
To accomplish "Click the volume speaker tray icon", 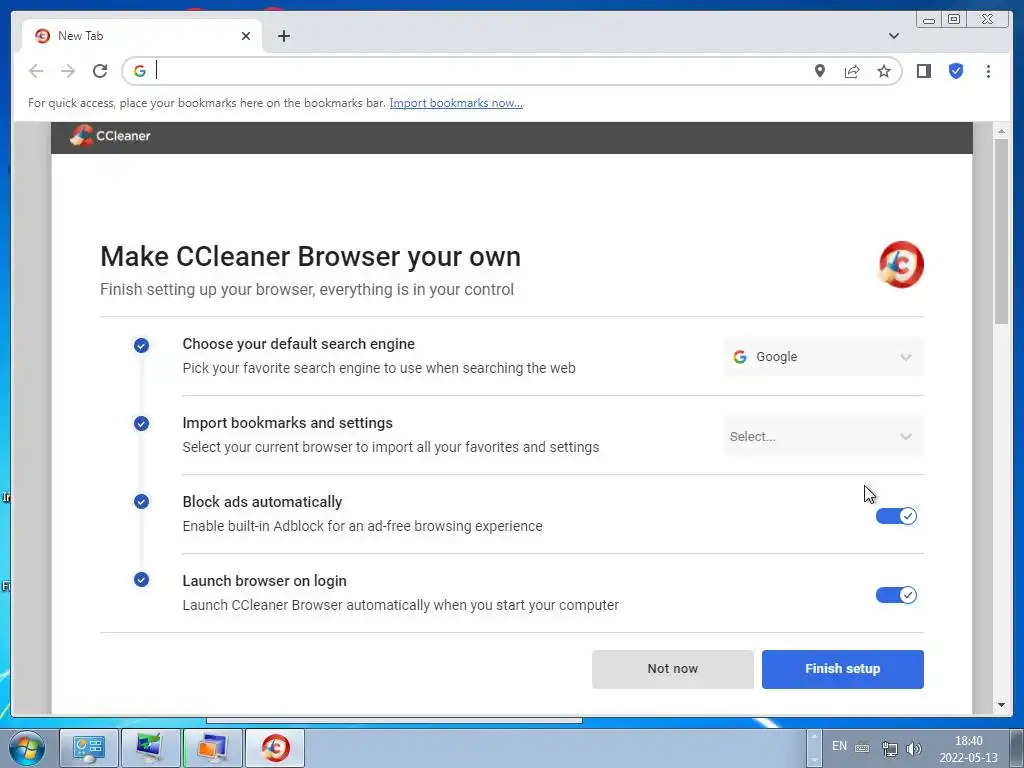I will pos(914,748).
